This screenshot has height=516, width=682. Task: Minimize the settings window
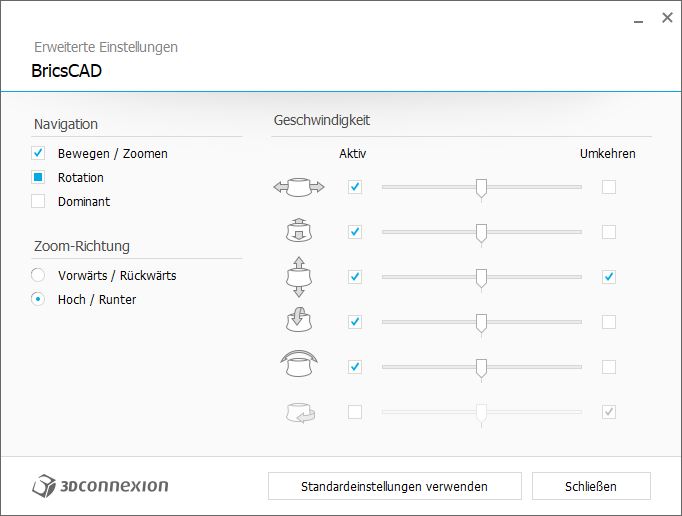point(639,19)
